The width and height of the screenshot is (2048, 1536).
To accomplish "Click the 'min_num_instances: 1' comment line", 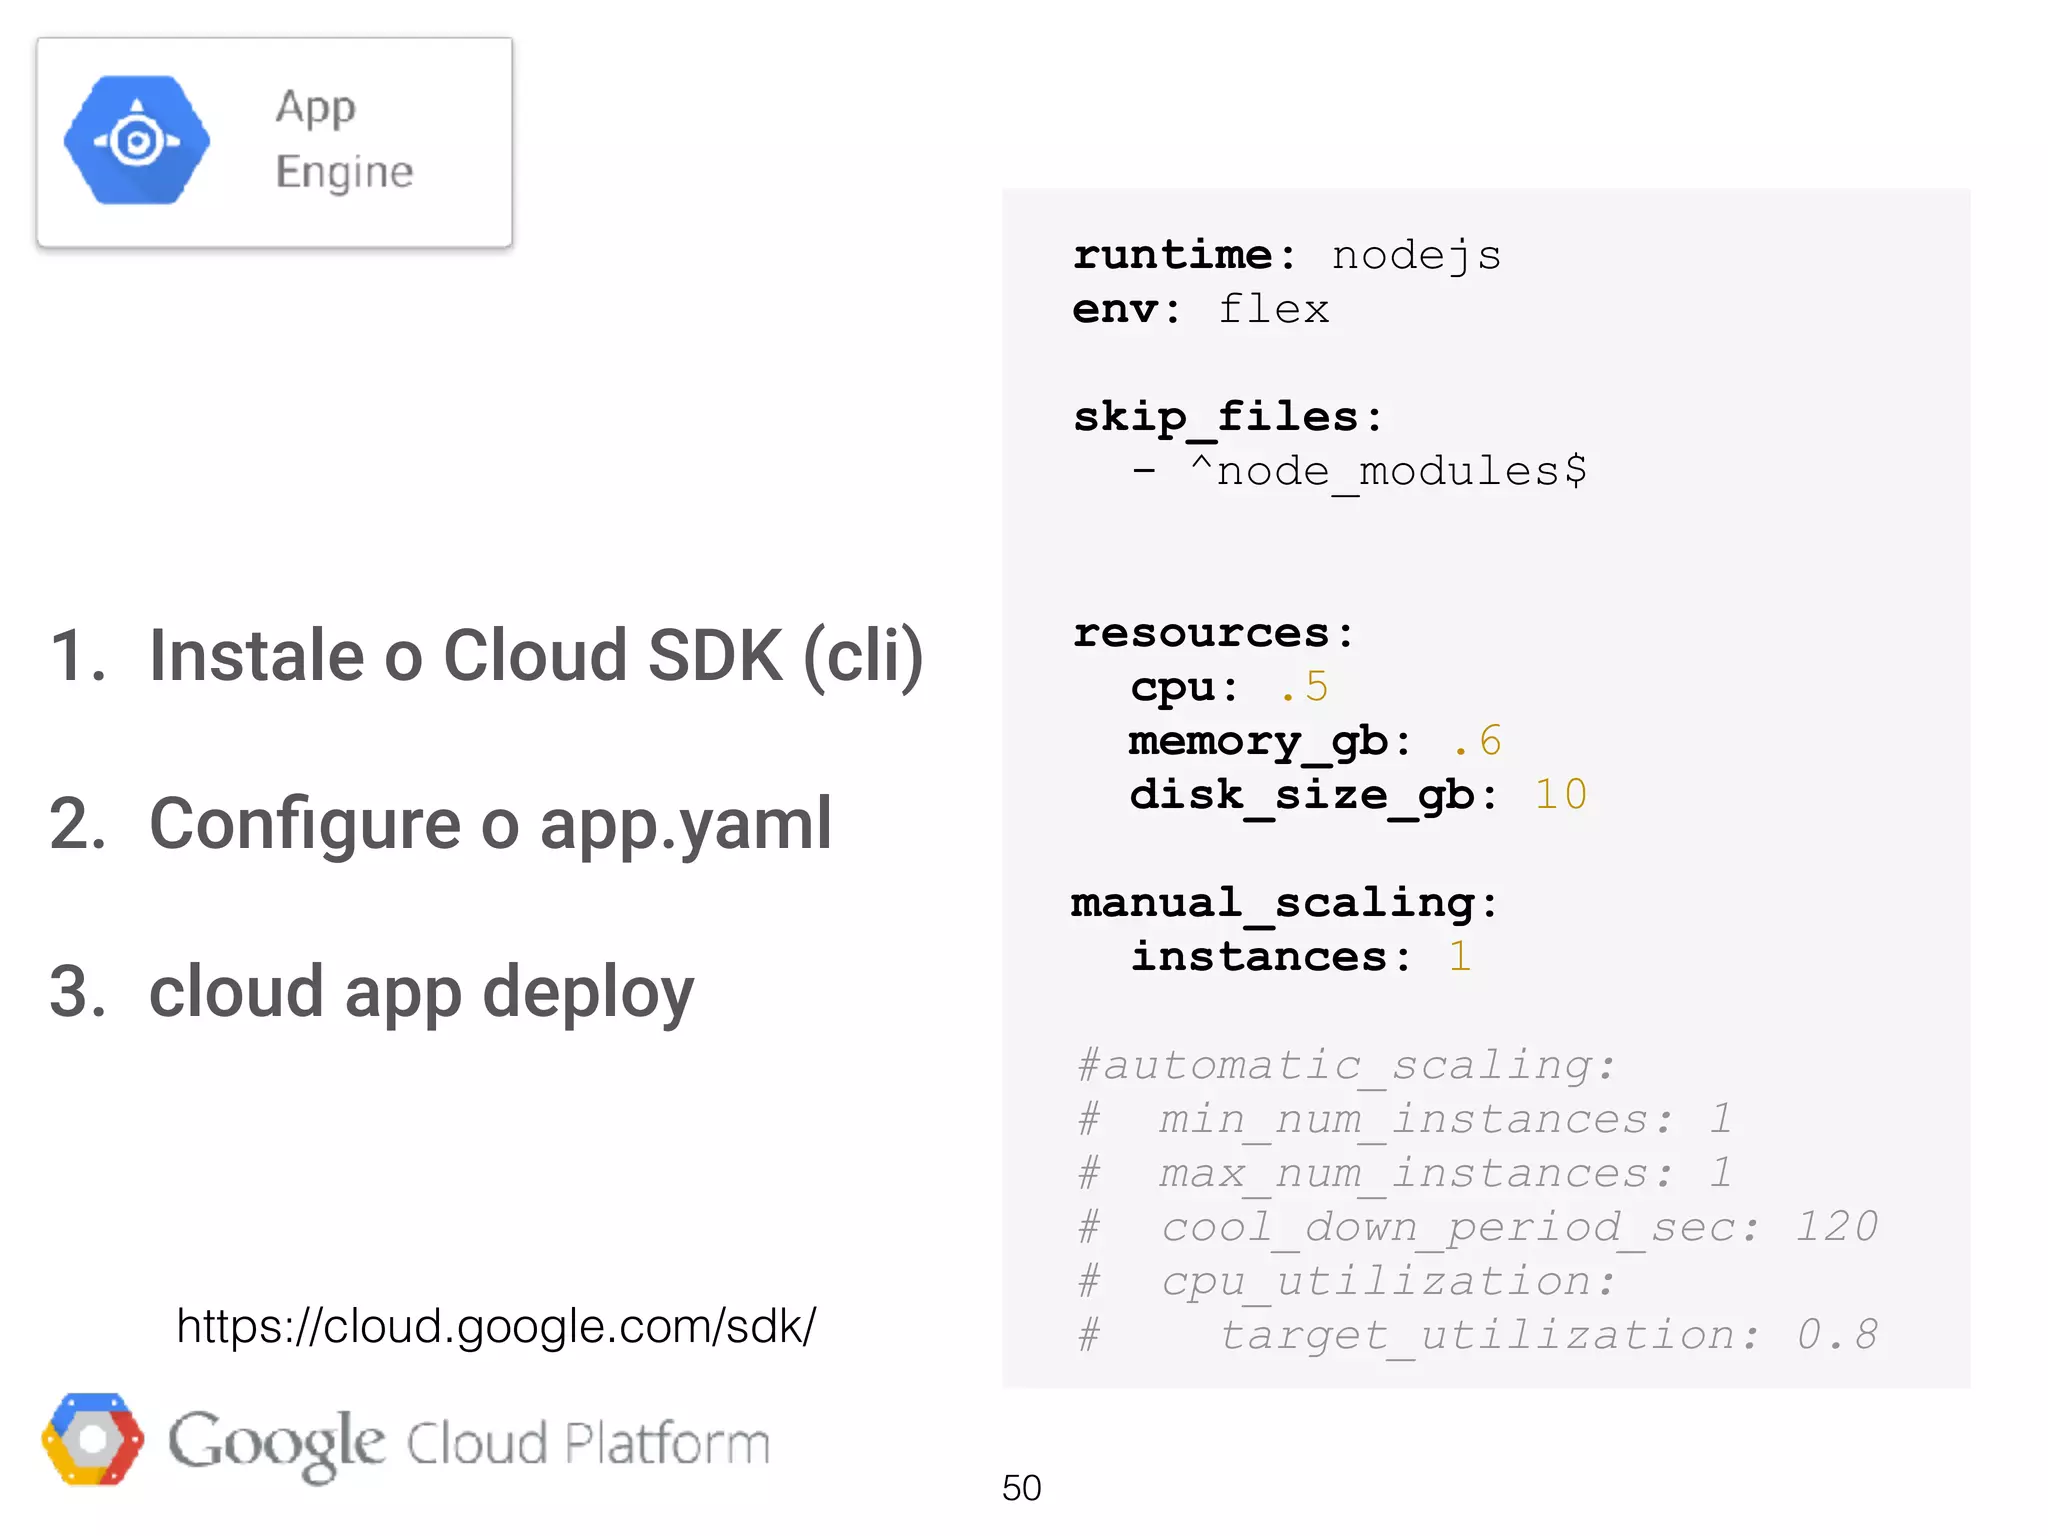I will [x=1405, y=1120].
